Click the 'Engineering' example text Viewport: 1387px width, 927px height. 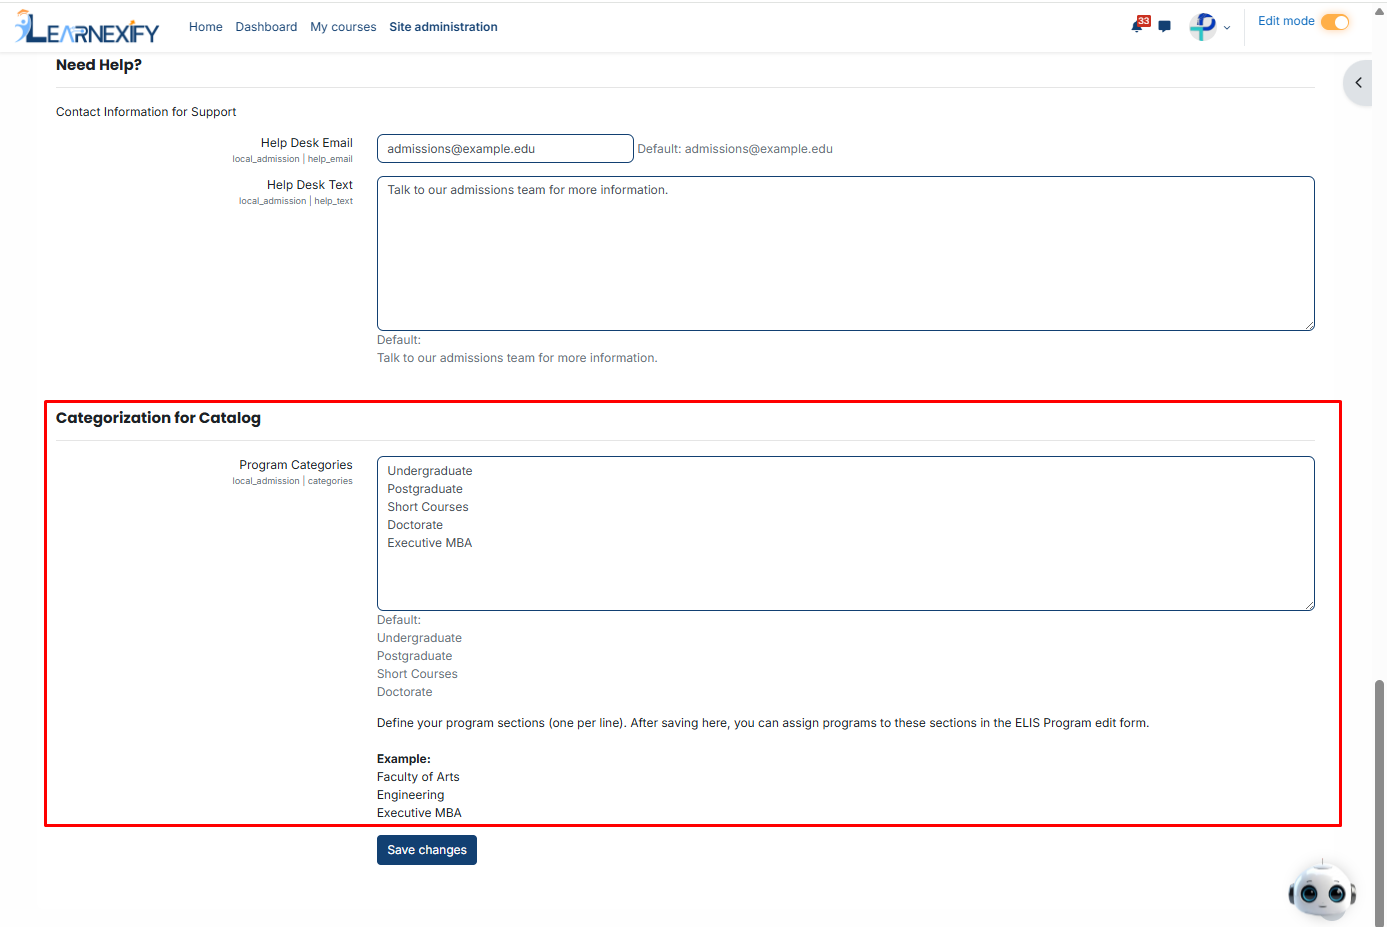point(411,795)
